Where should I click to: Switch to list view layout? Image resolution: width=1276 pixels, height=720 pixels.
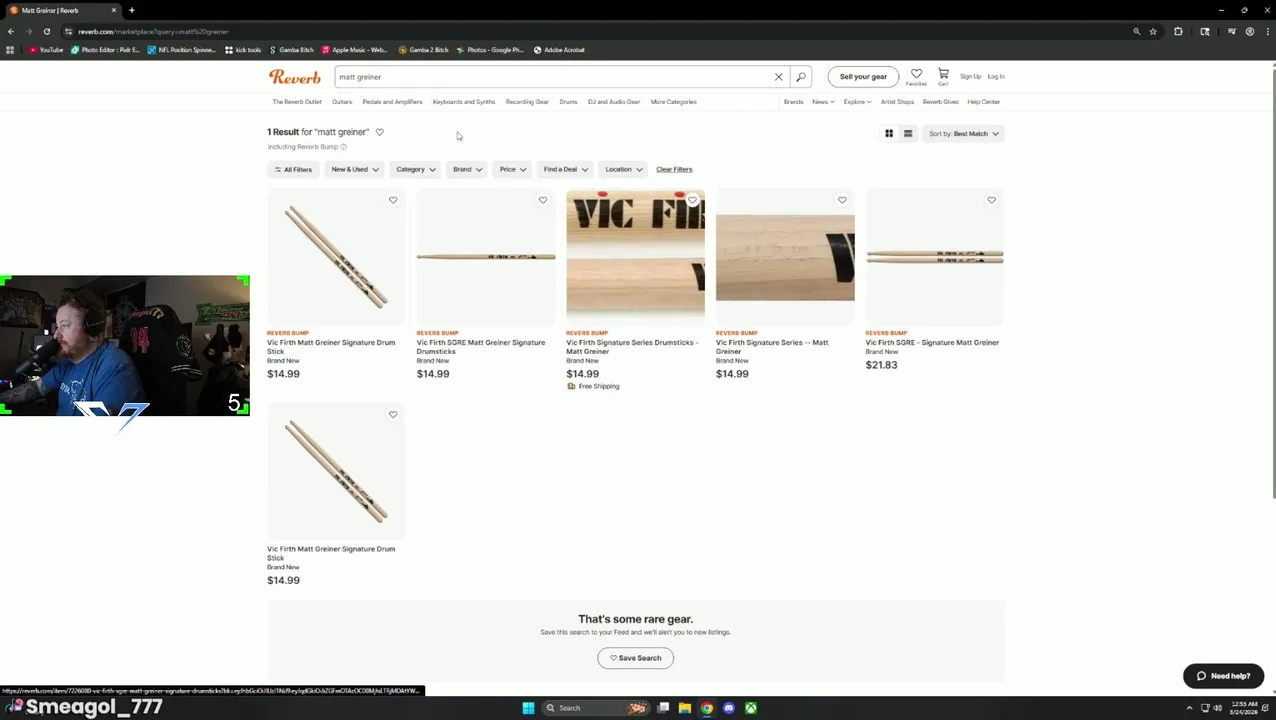[908, 133]
